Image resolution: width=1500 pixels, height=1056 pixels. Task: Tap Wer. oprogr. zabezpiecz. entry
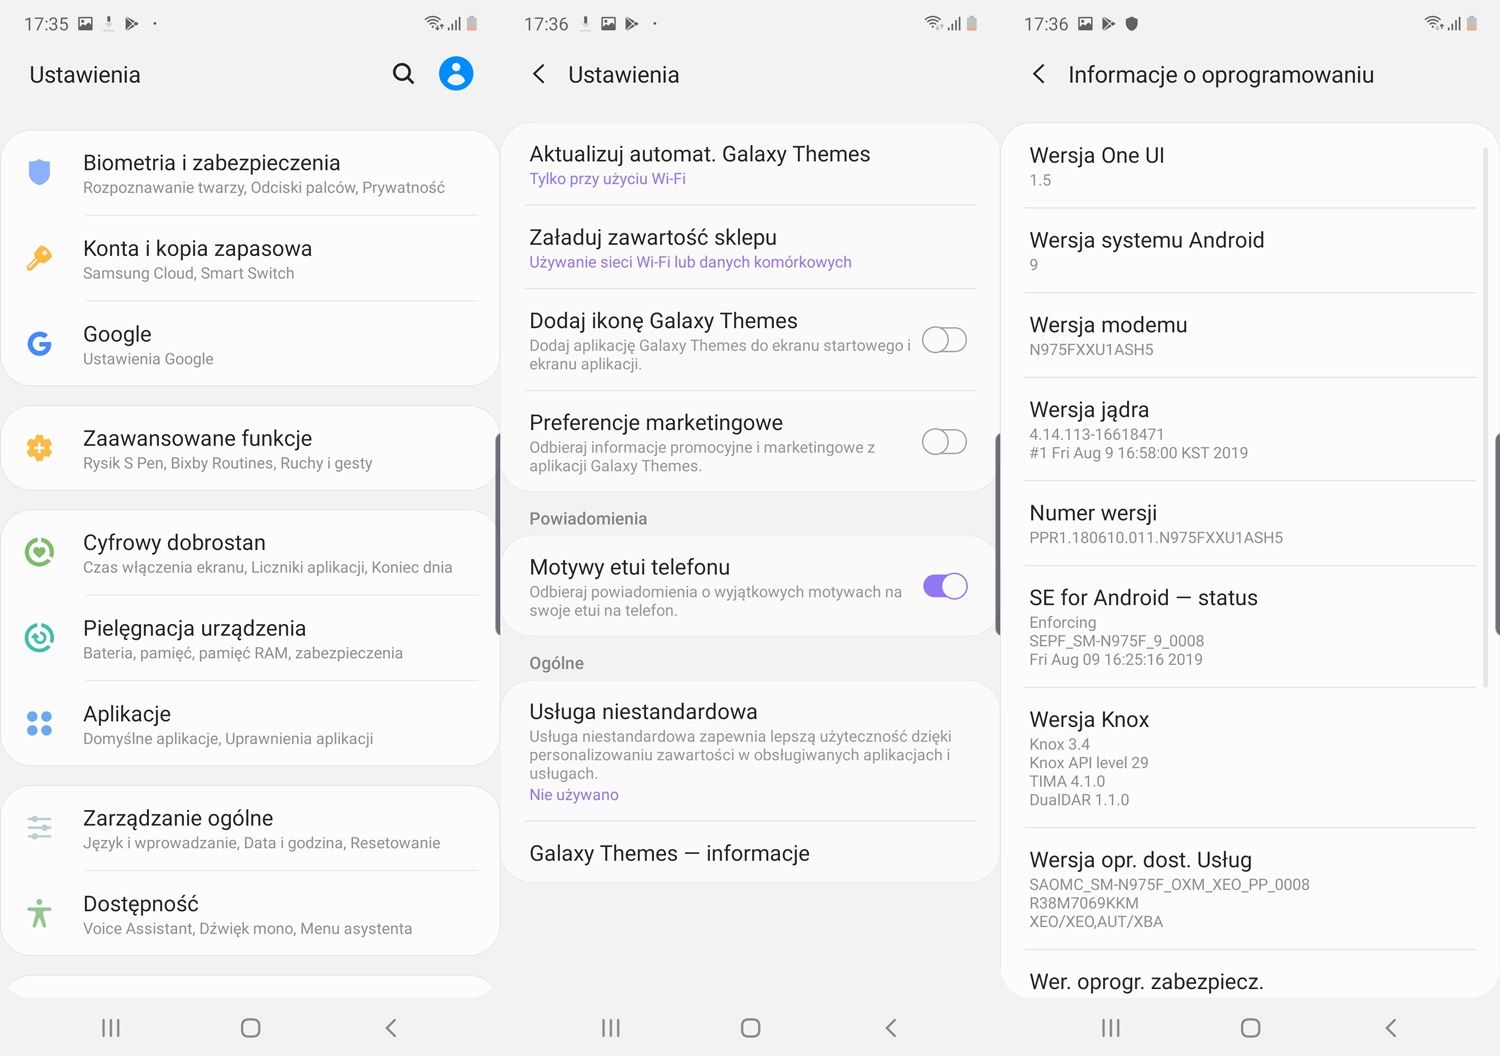pos(1250,975)
